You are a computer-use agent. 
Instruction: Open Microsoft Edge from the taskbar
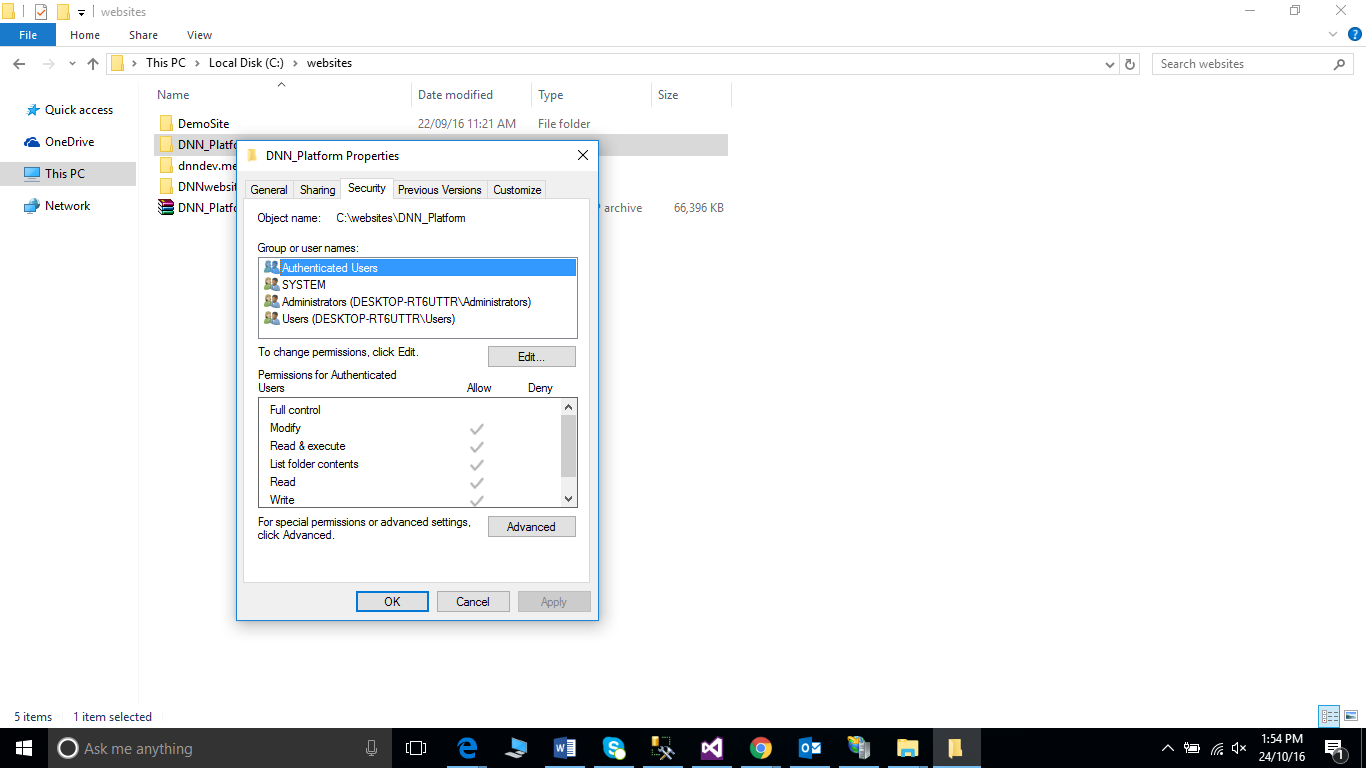(x=467, y=748)
